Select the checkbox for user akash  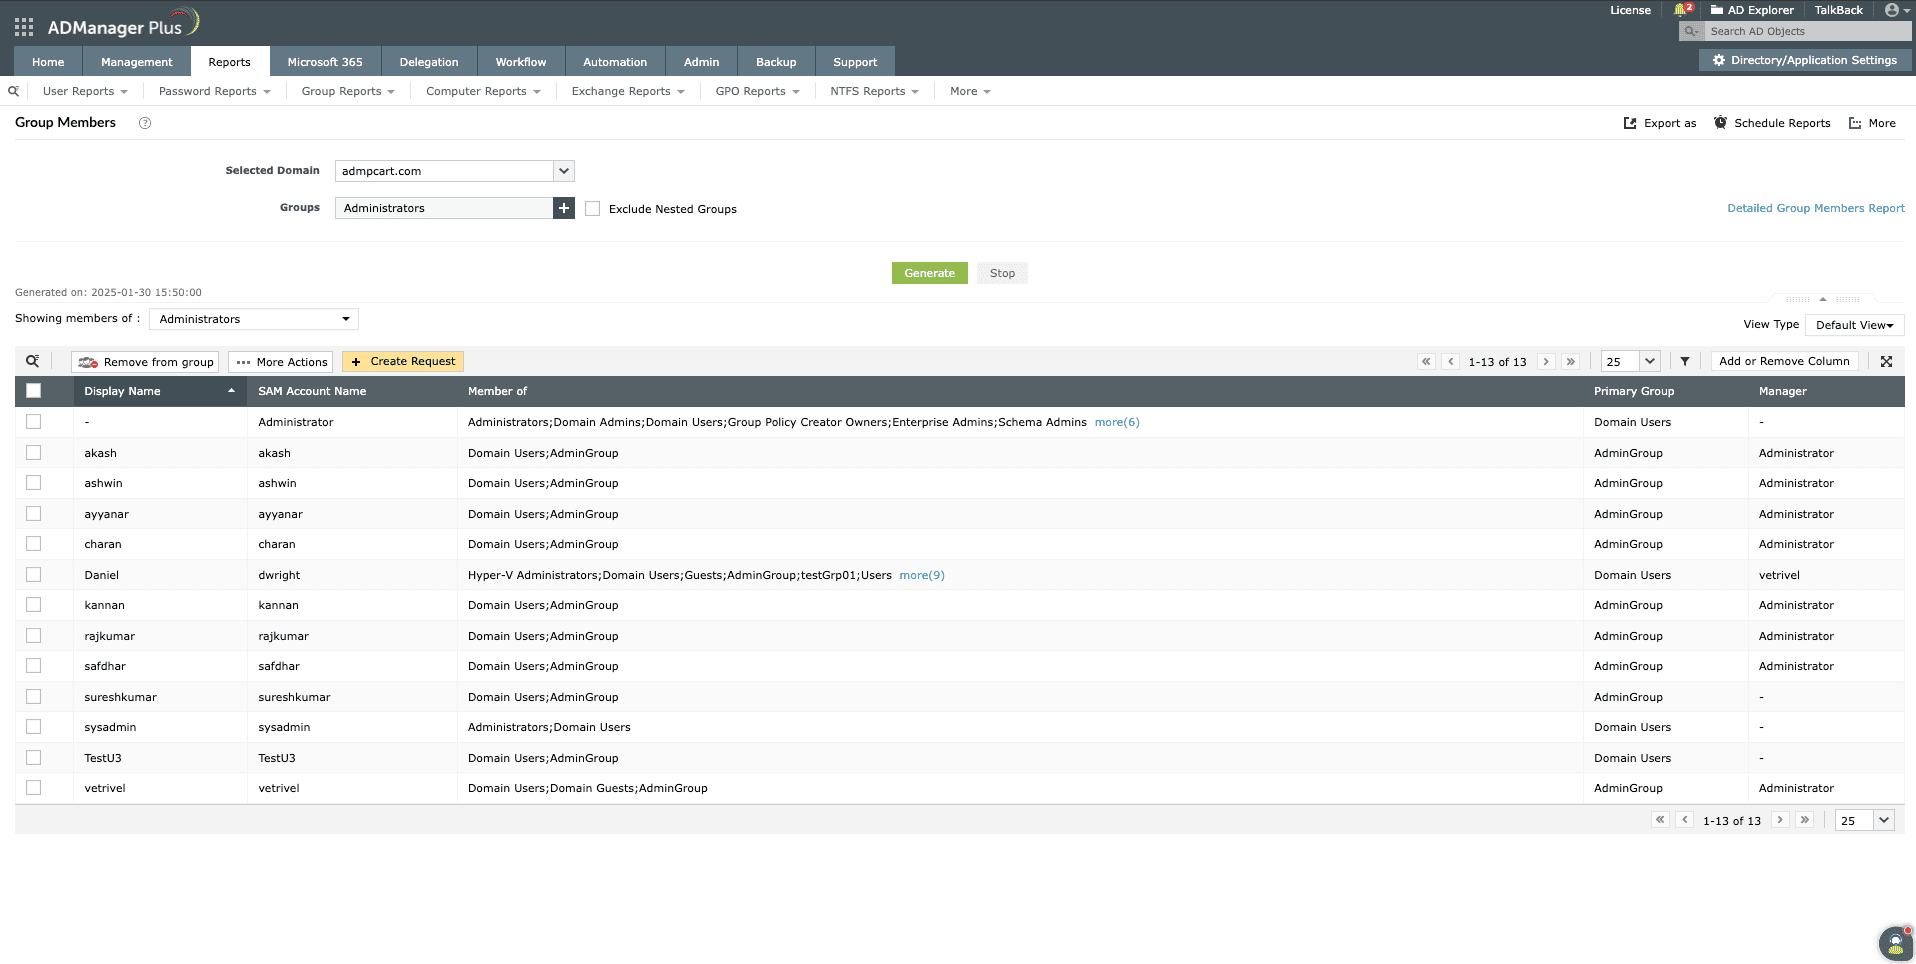click(33, 452)
